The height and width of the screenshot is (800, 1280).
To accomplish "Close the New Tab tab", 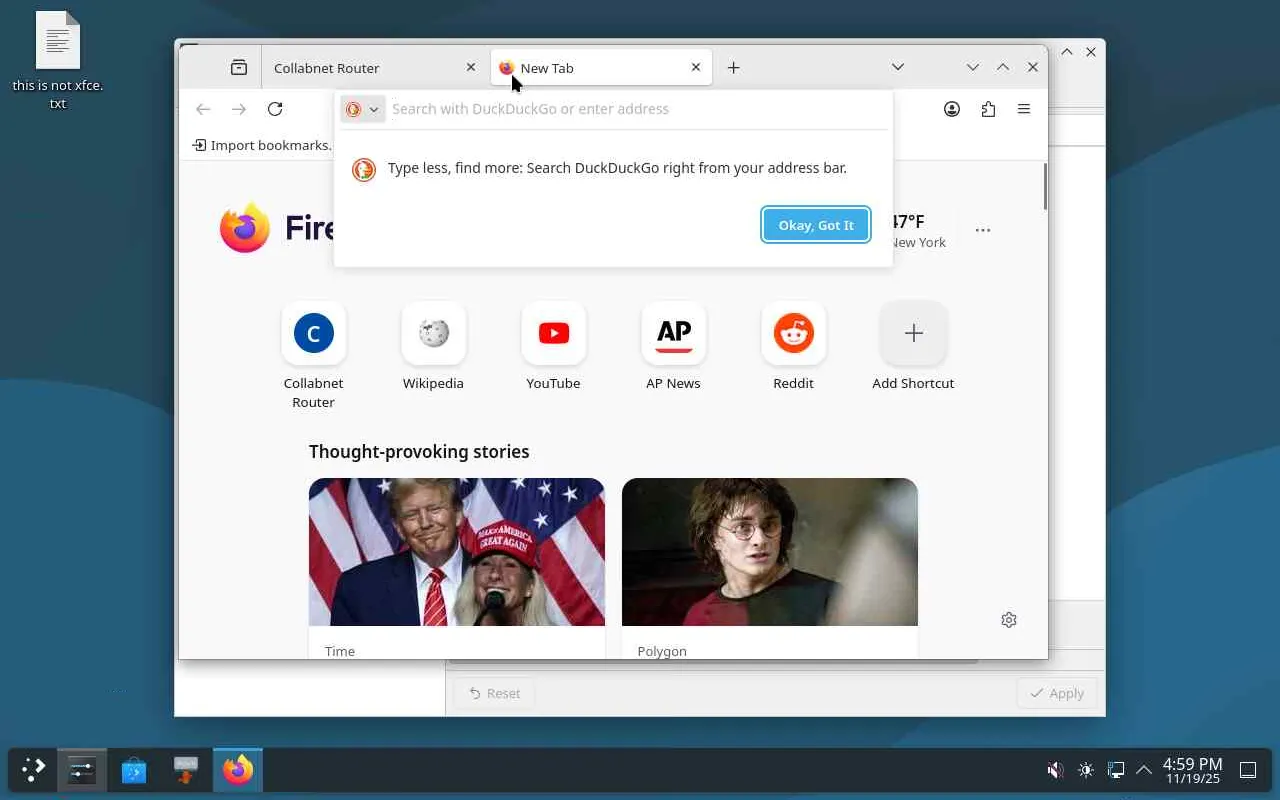I will 696,68.
